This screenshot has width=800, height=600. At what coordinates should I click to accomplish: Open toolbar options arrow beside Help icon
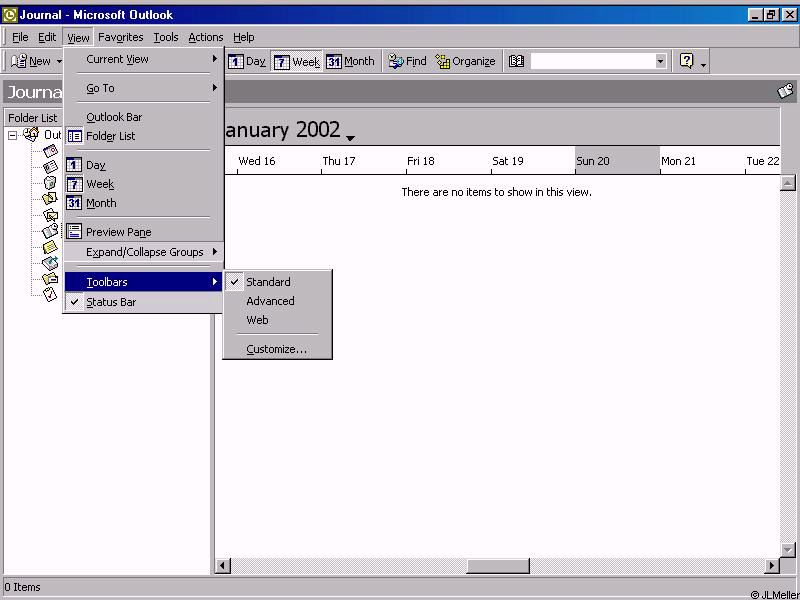[703, 65]
